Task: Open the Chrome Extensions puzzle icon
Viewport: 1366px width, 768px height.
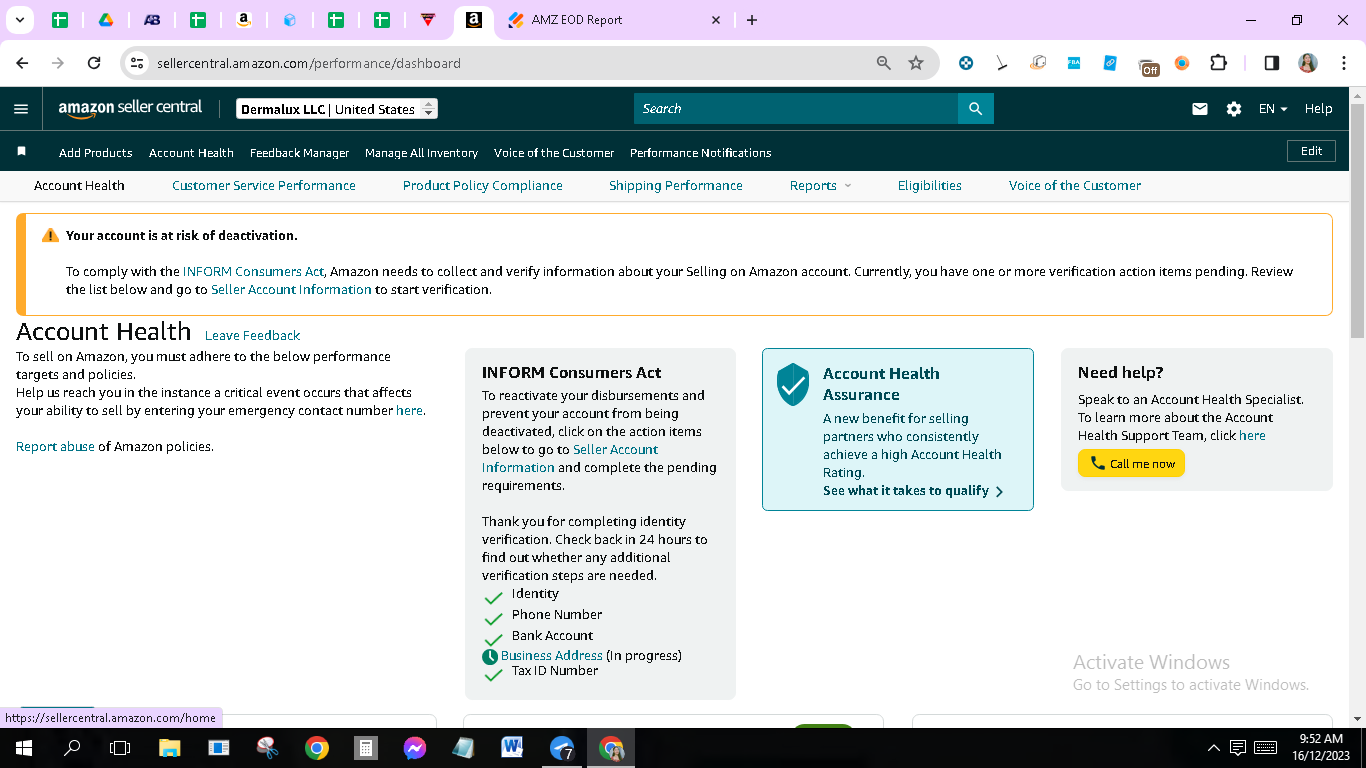Action: 1218,63
